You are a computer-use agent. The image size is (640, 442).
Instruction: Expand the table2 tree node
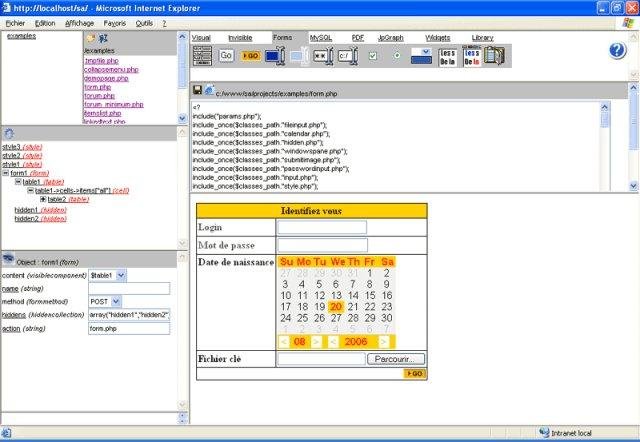43,199
